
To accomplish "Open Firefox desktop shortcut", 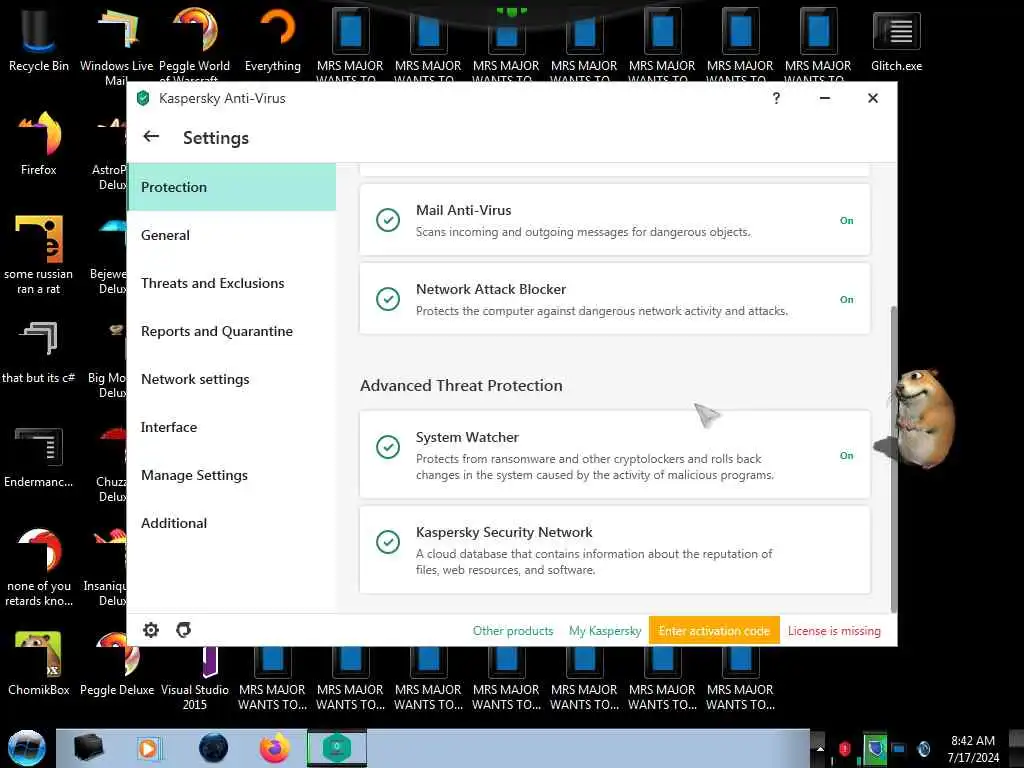I will (39, 143).
